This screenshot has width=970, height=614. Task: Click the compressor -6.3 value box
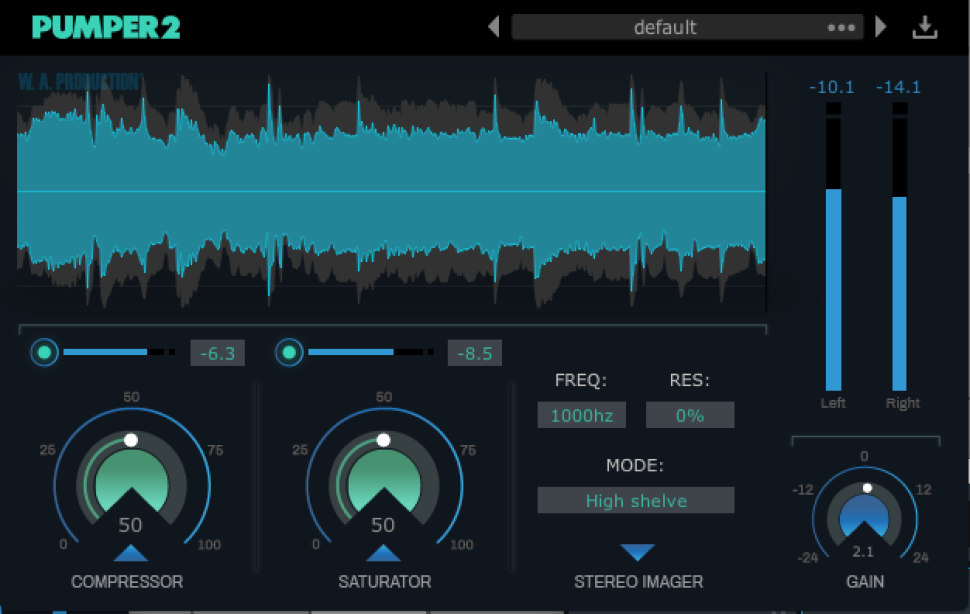click(x=217, y=353)
